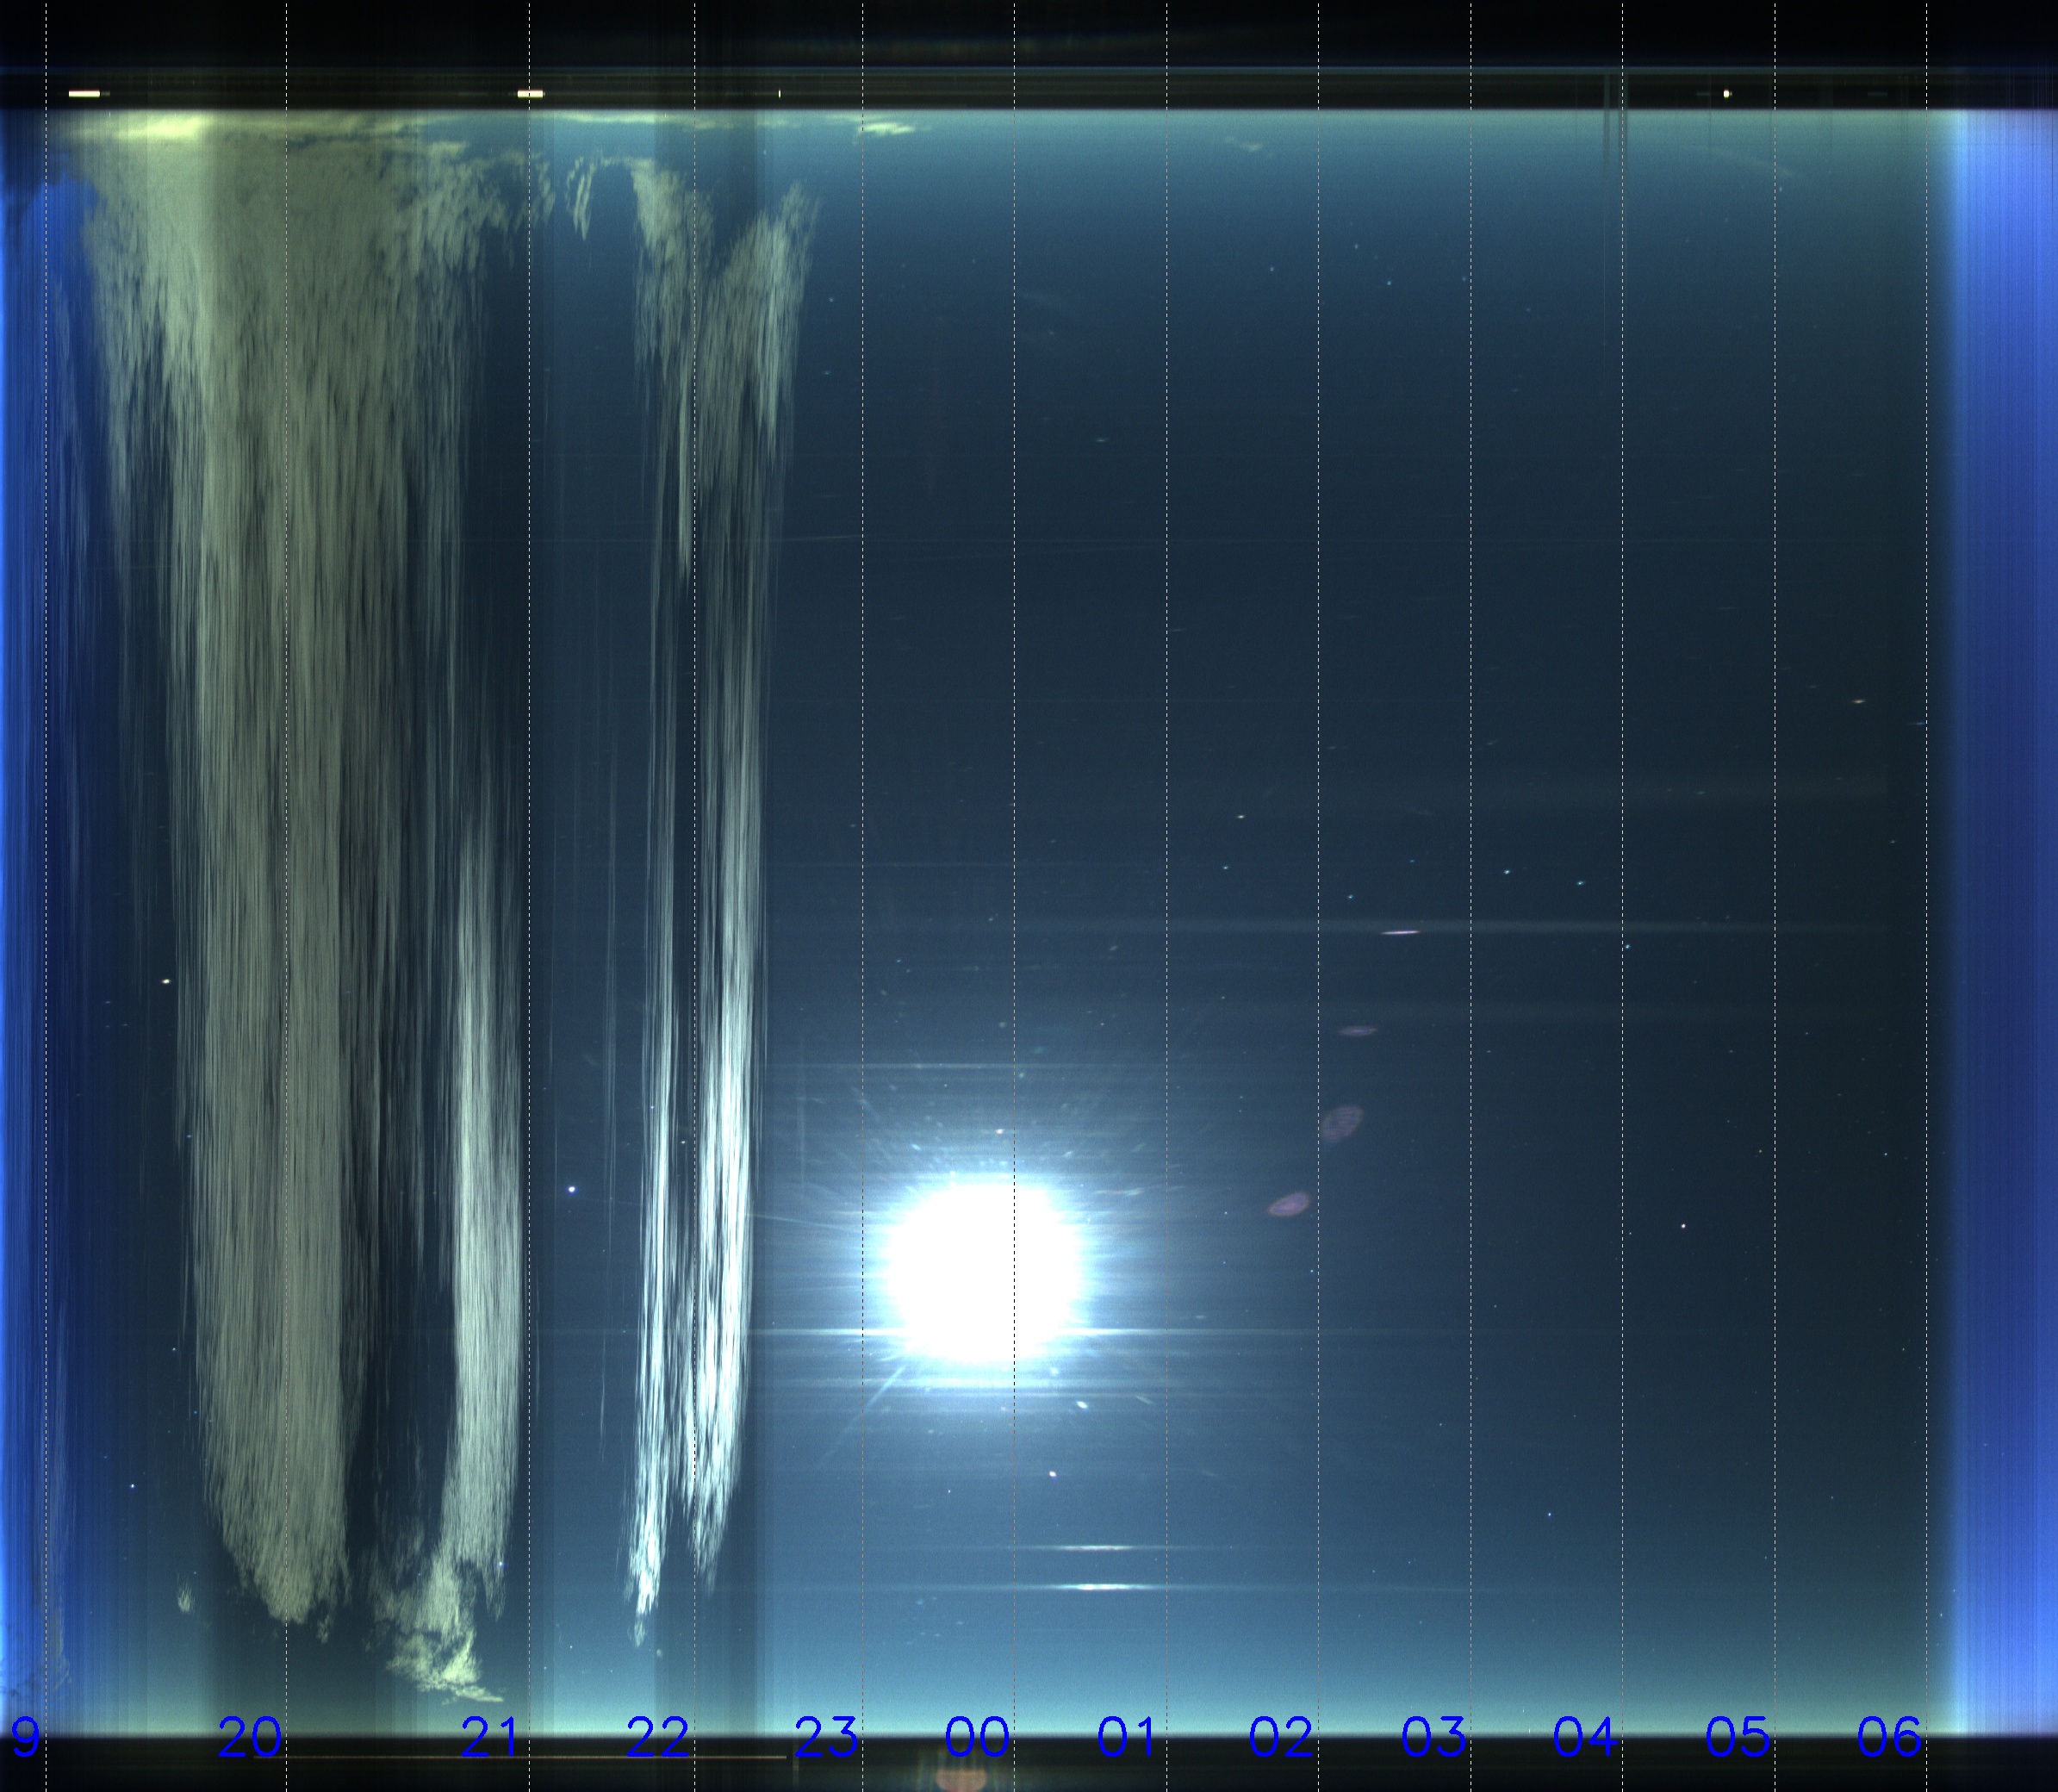
Task: Click the 04 hour label
Action: click(x=1584, y=1737)
